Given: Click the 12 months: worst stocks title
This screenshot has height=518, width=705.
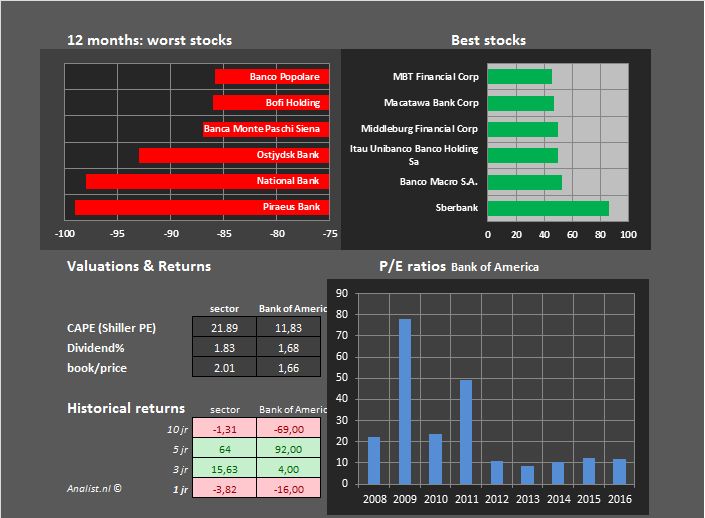Looking at the screenshot, I should coord(149,40).
